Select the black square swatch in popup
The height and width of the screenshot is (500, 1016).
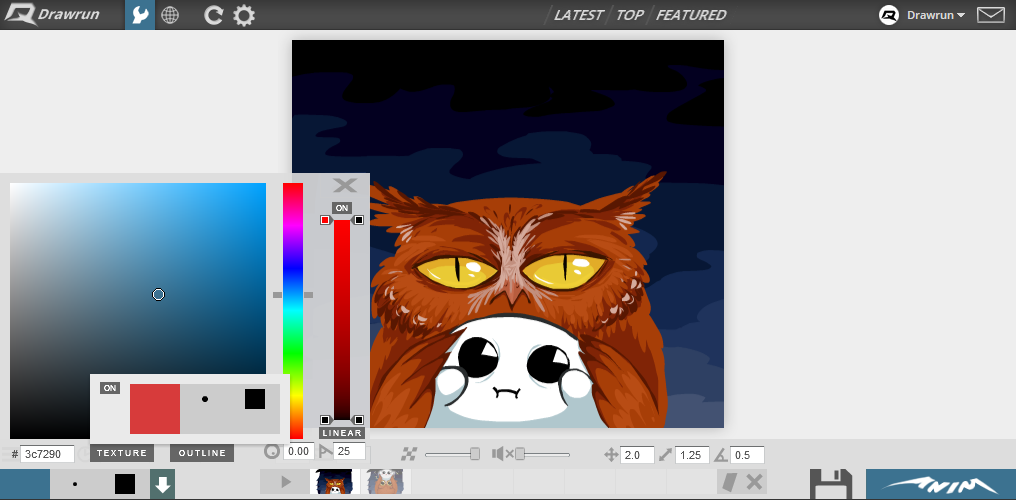pyautogui.click(x=255, y=399)
